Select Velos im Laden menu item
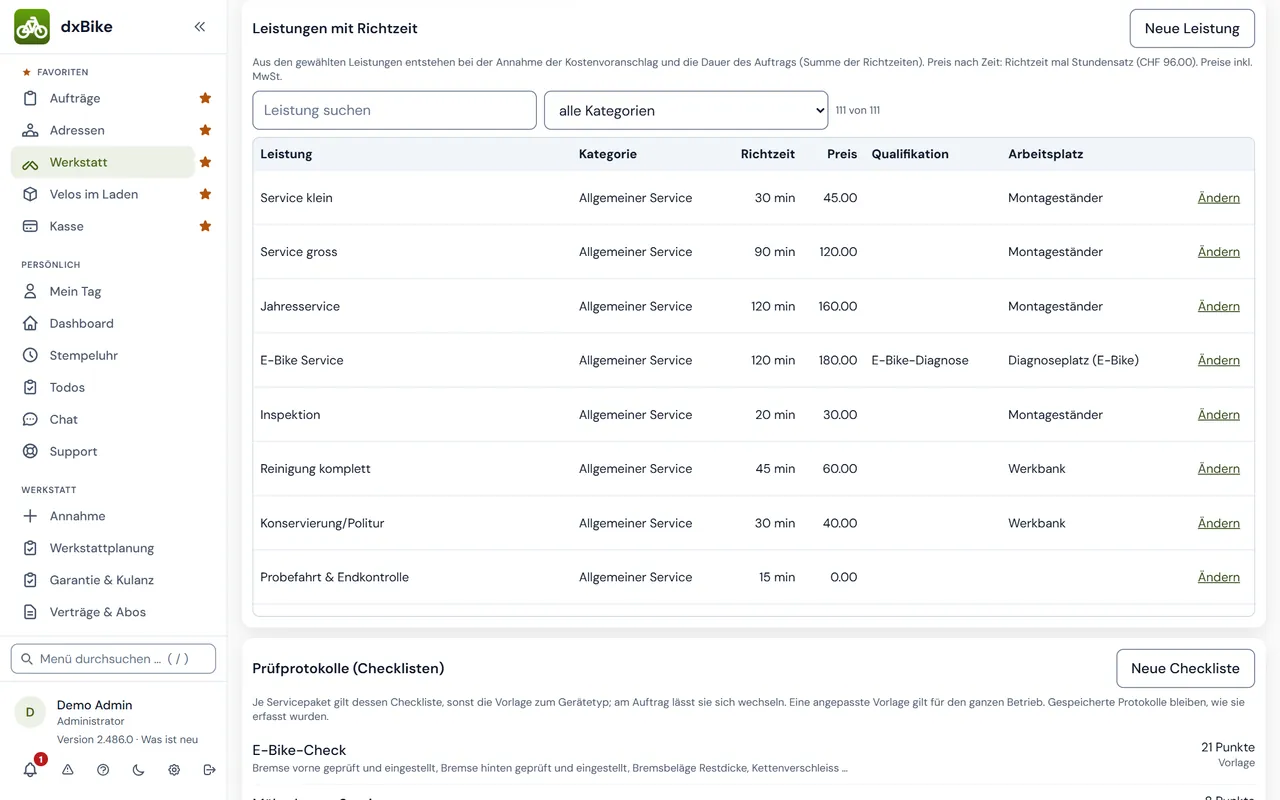This screenshot has height=800, width=1280. pos(103,194)
